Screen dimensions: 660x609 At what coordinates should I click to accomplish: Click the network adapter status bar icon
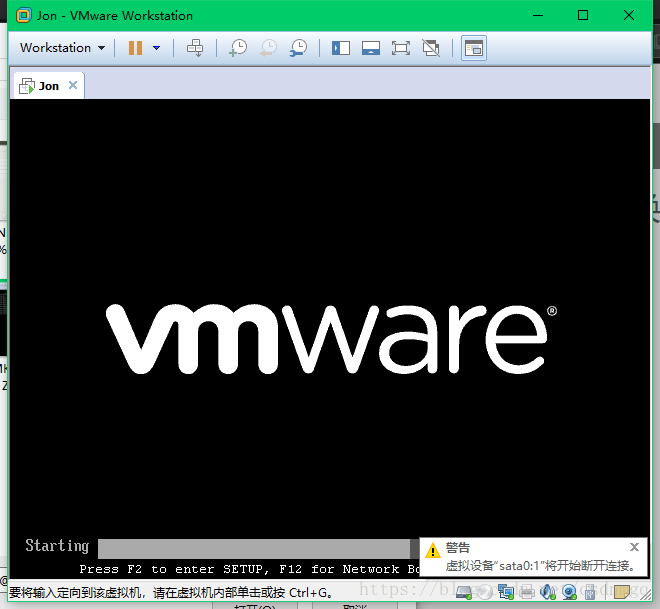(x=506, y=592)
